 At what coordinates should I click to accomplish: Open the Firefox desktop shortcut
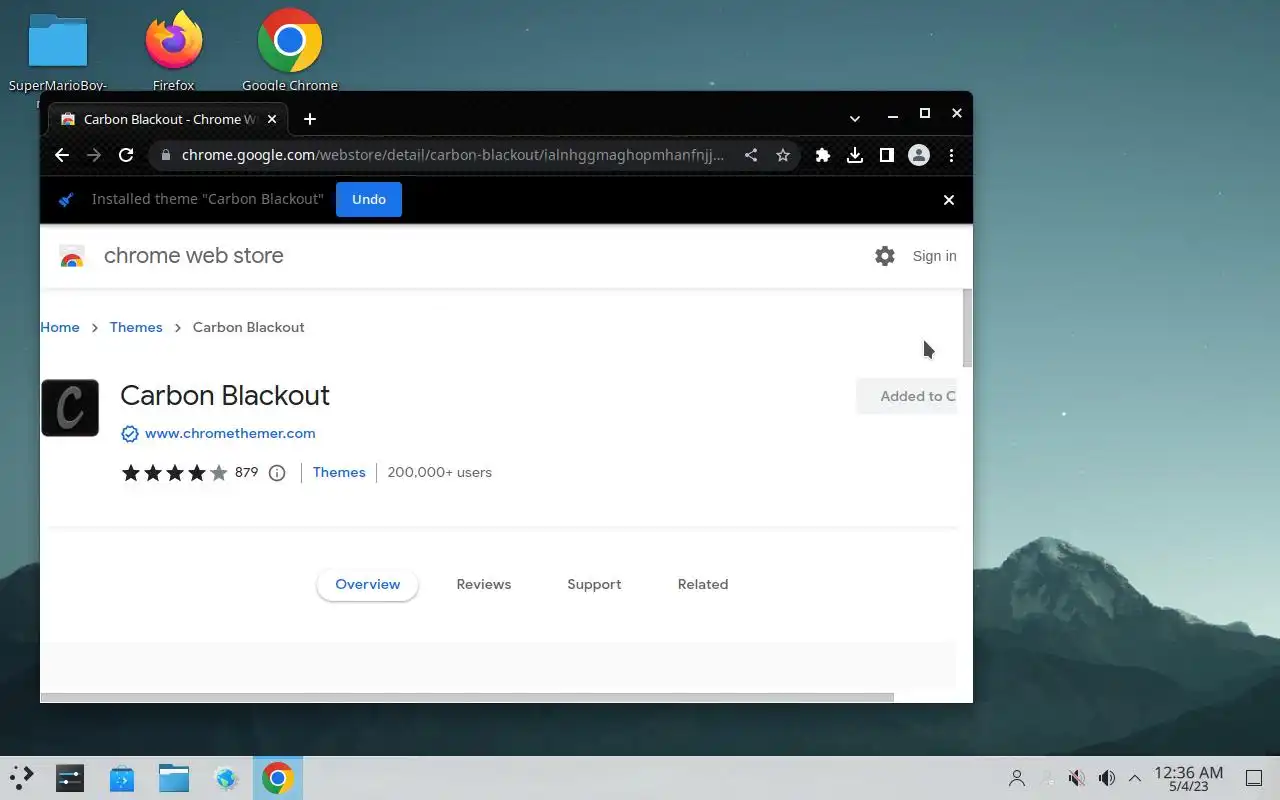pos(174,52)
